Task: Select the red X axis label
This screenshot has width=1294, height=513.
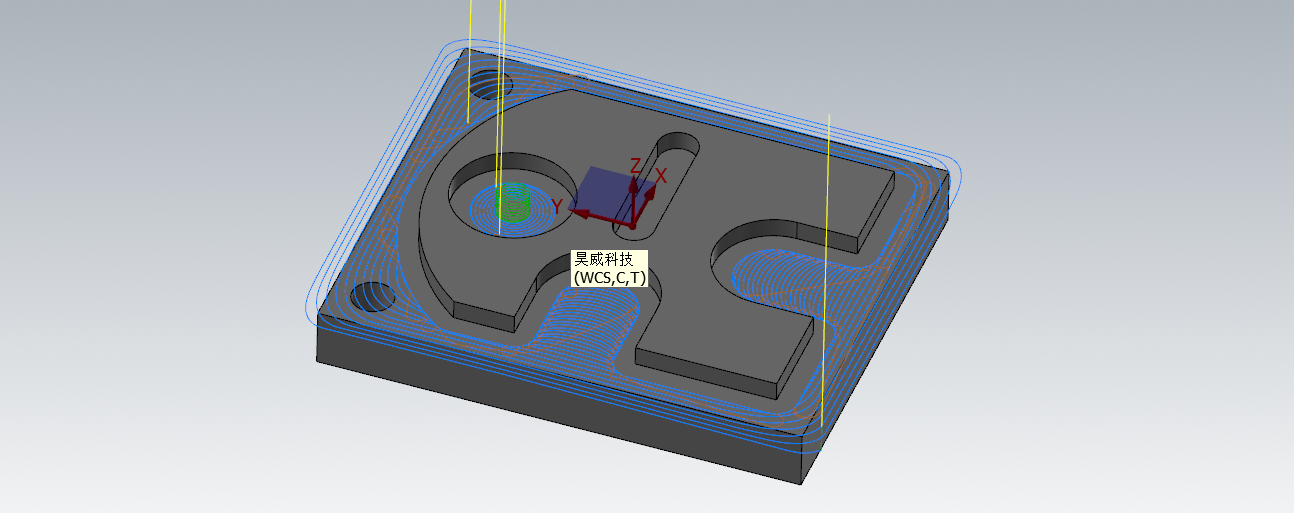Action: tap(661, 176)
